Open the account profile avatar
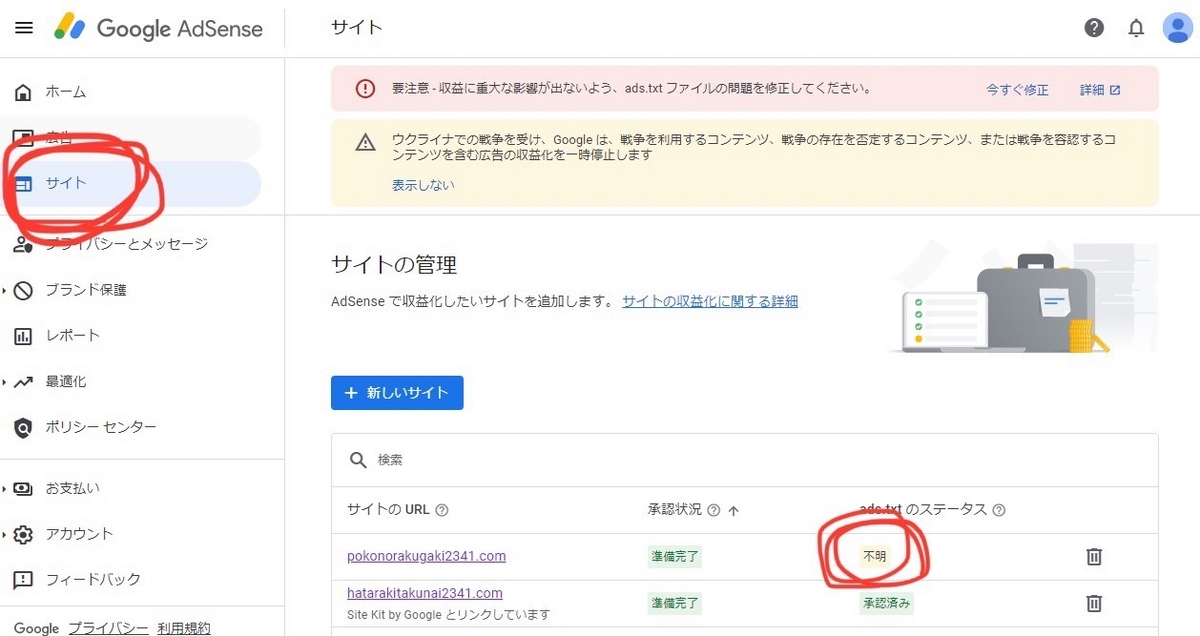 1177,28
